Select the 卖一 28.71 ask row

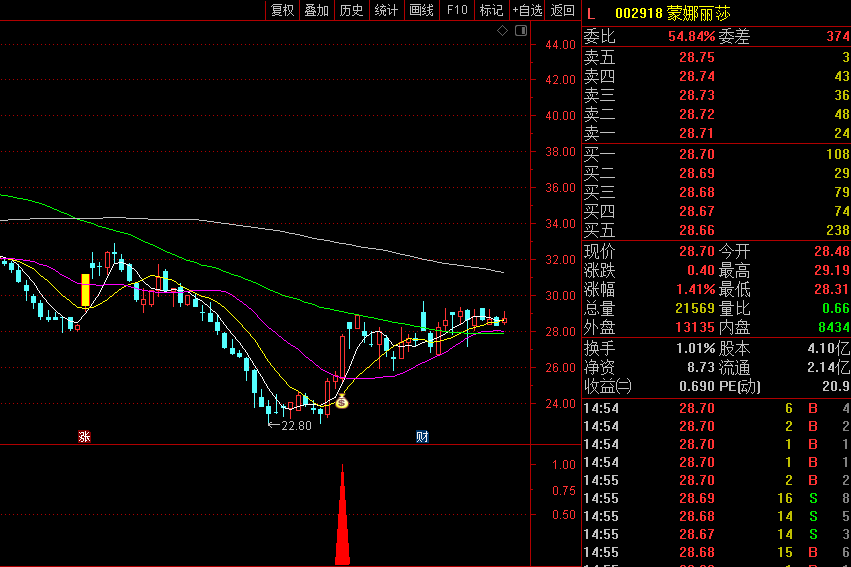(x=716, y=133)
